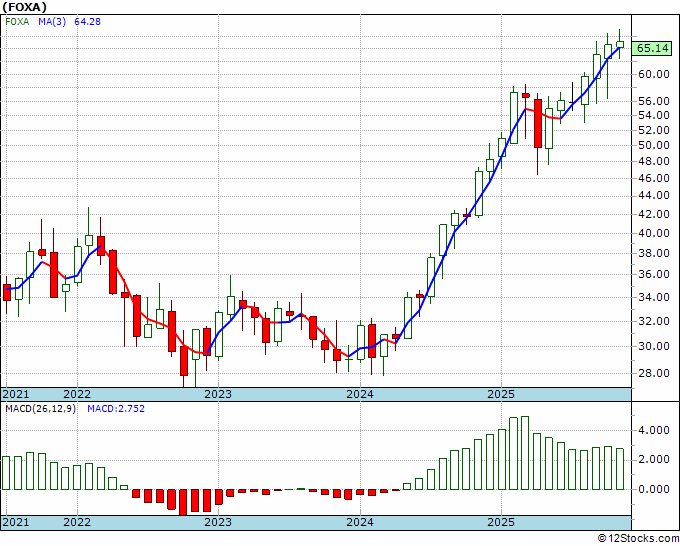Click the 60.00 price axis label
This screenshot has width=680, height=546.
pos(654,74)
